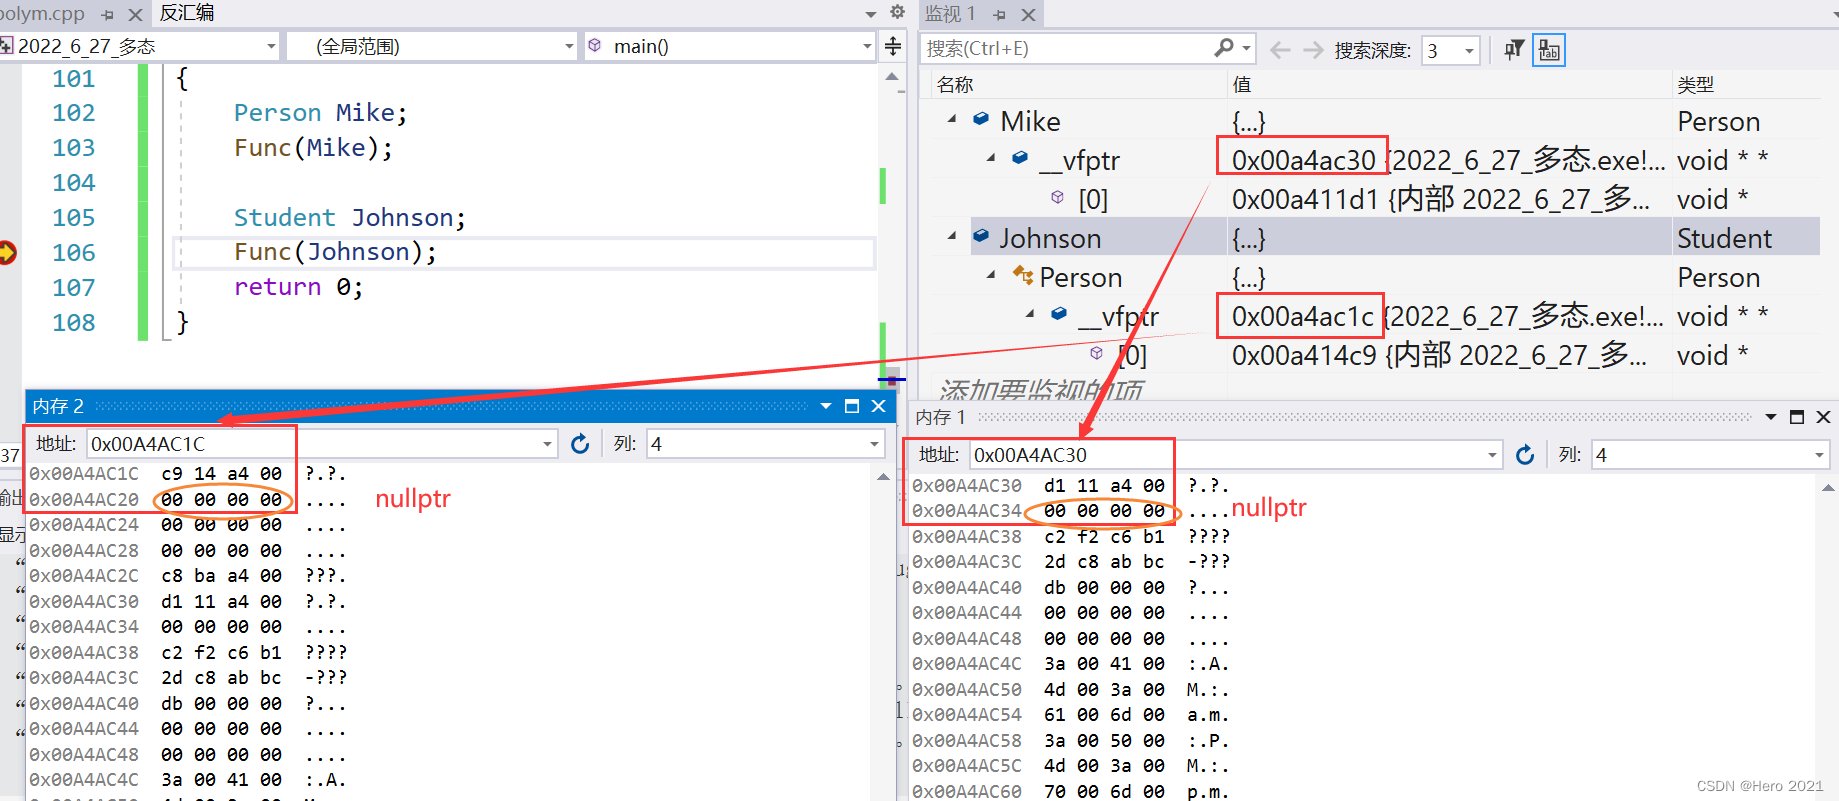Screen dimensions: 1839x801
Task: Click the watch search box 搜索(Ctrl+E)
Action: click(x=1065, y=48)
